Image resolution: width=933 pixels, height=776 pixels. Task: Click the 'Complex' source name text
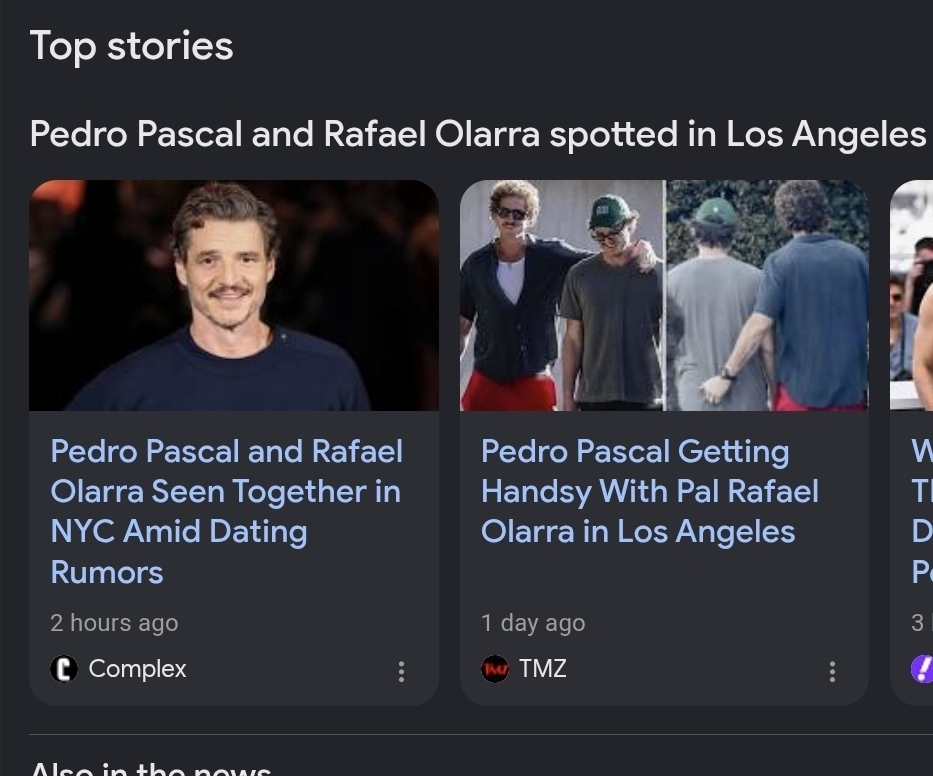point(137,669)
